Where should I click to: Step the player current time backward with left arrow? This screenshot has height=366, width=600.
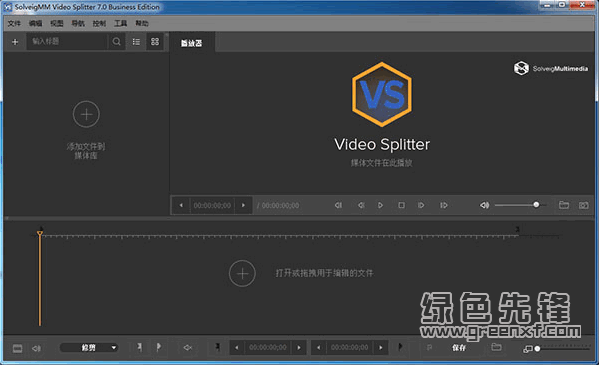tap(181, 205)
